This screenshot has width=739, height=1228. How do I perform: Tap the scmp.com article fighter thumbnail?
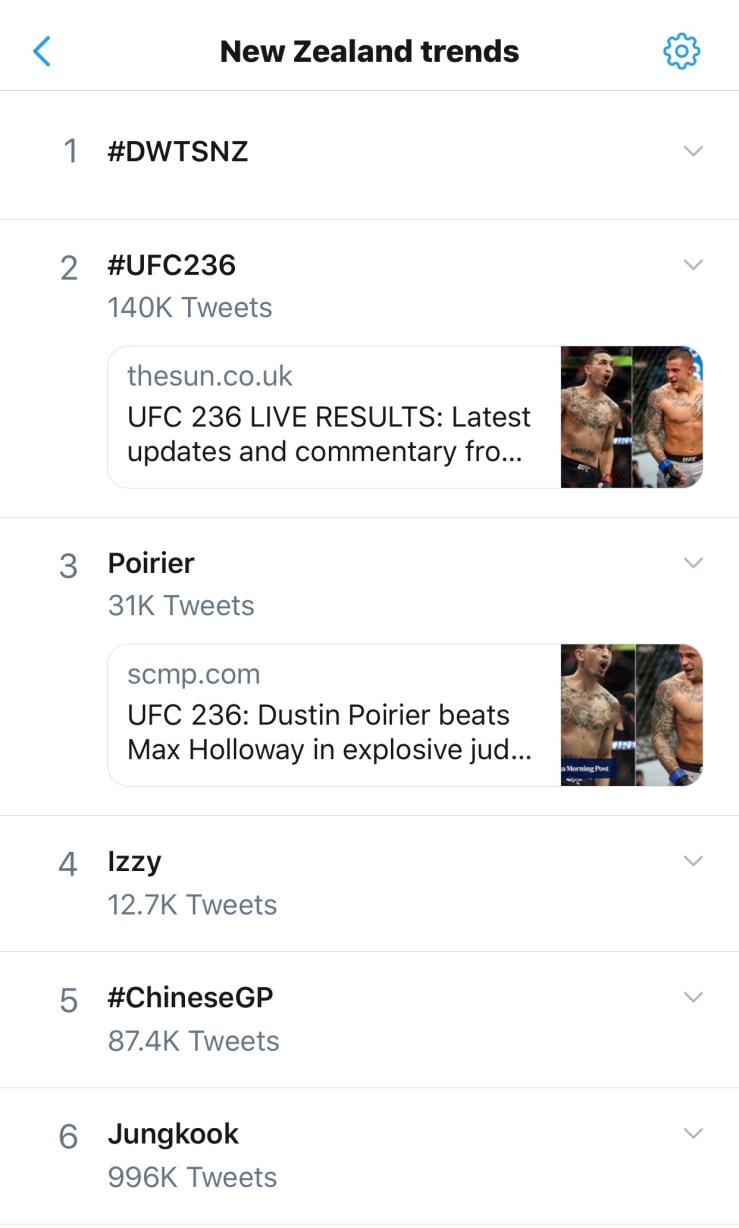coord(632,715)
